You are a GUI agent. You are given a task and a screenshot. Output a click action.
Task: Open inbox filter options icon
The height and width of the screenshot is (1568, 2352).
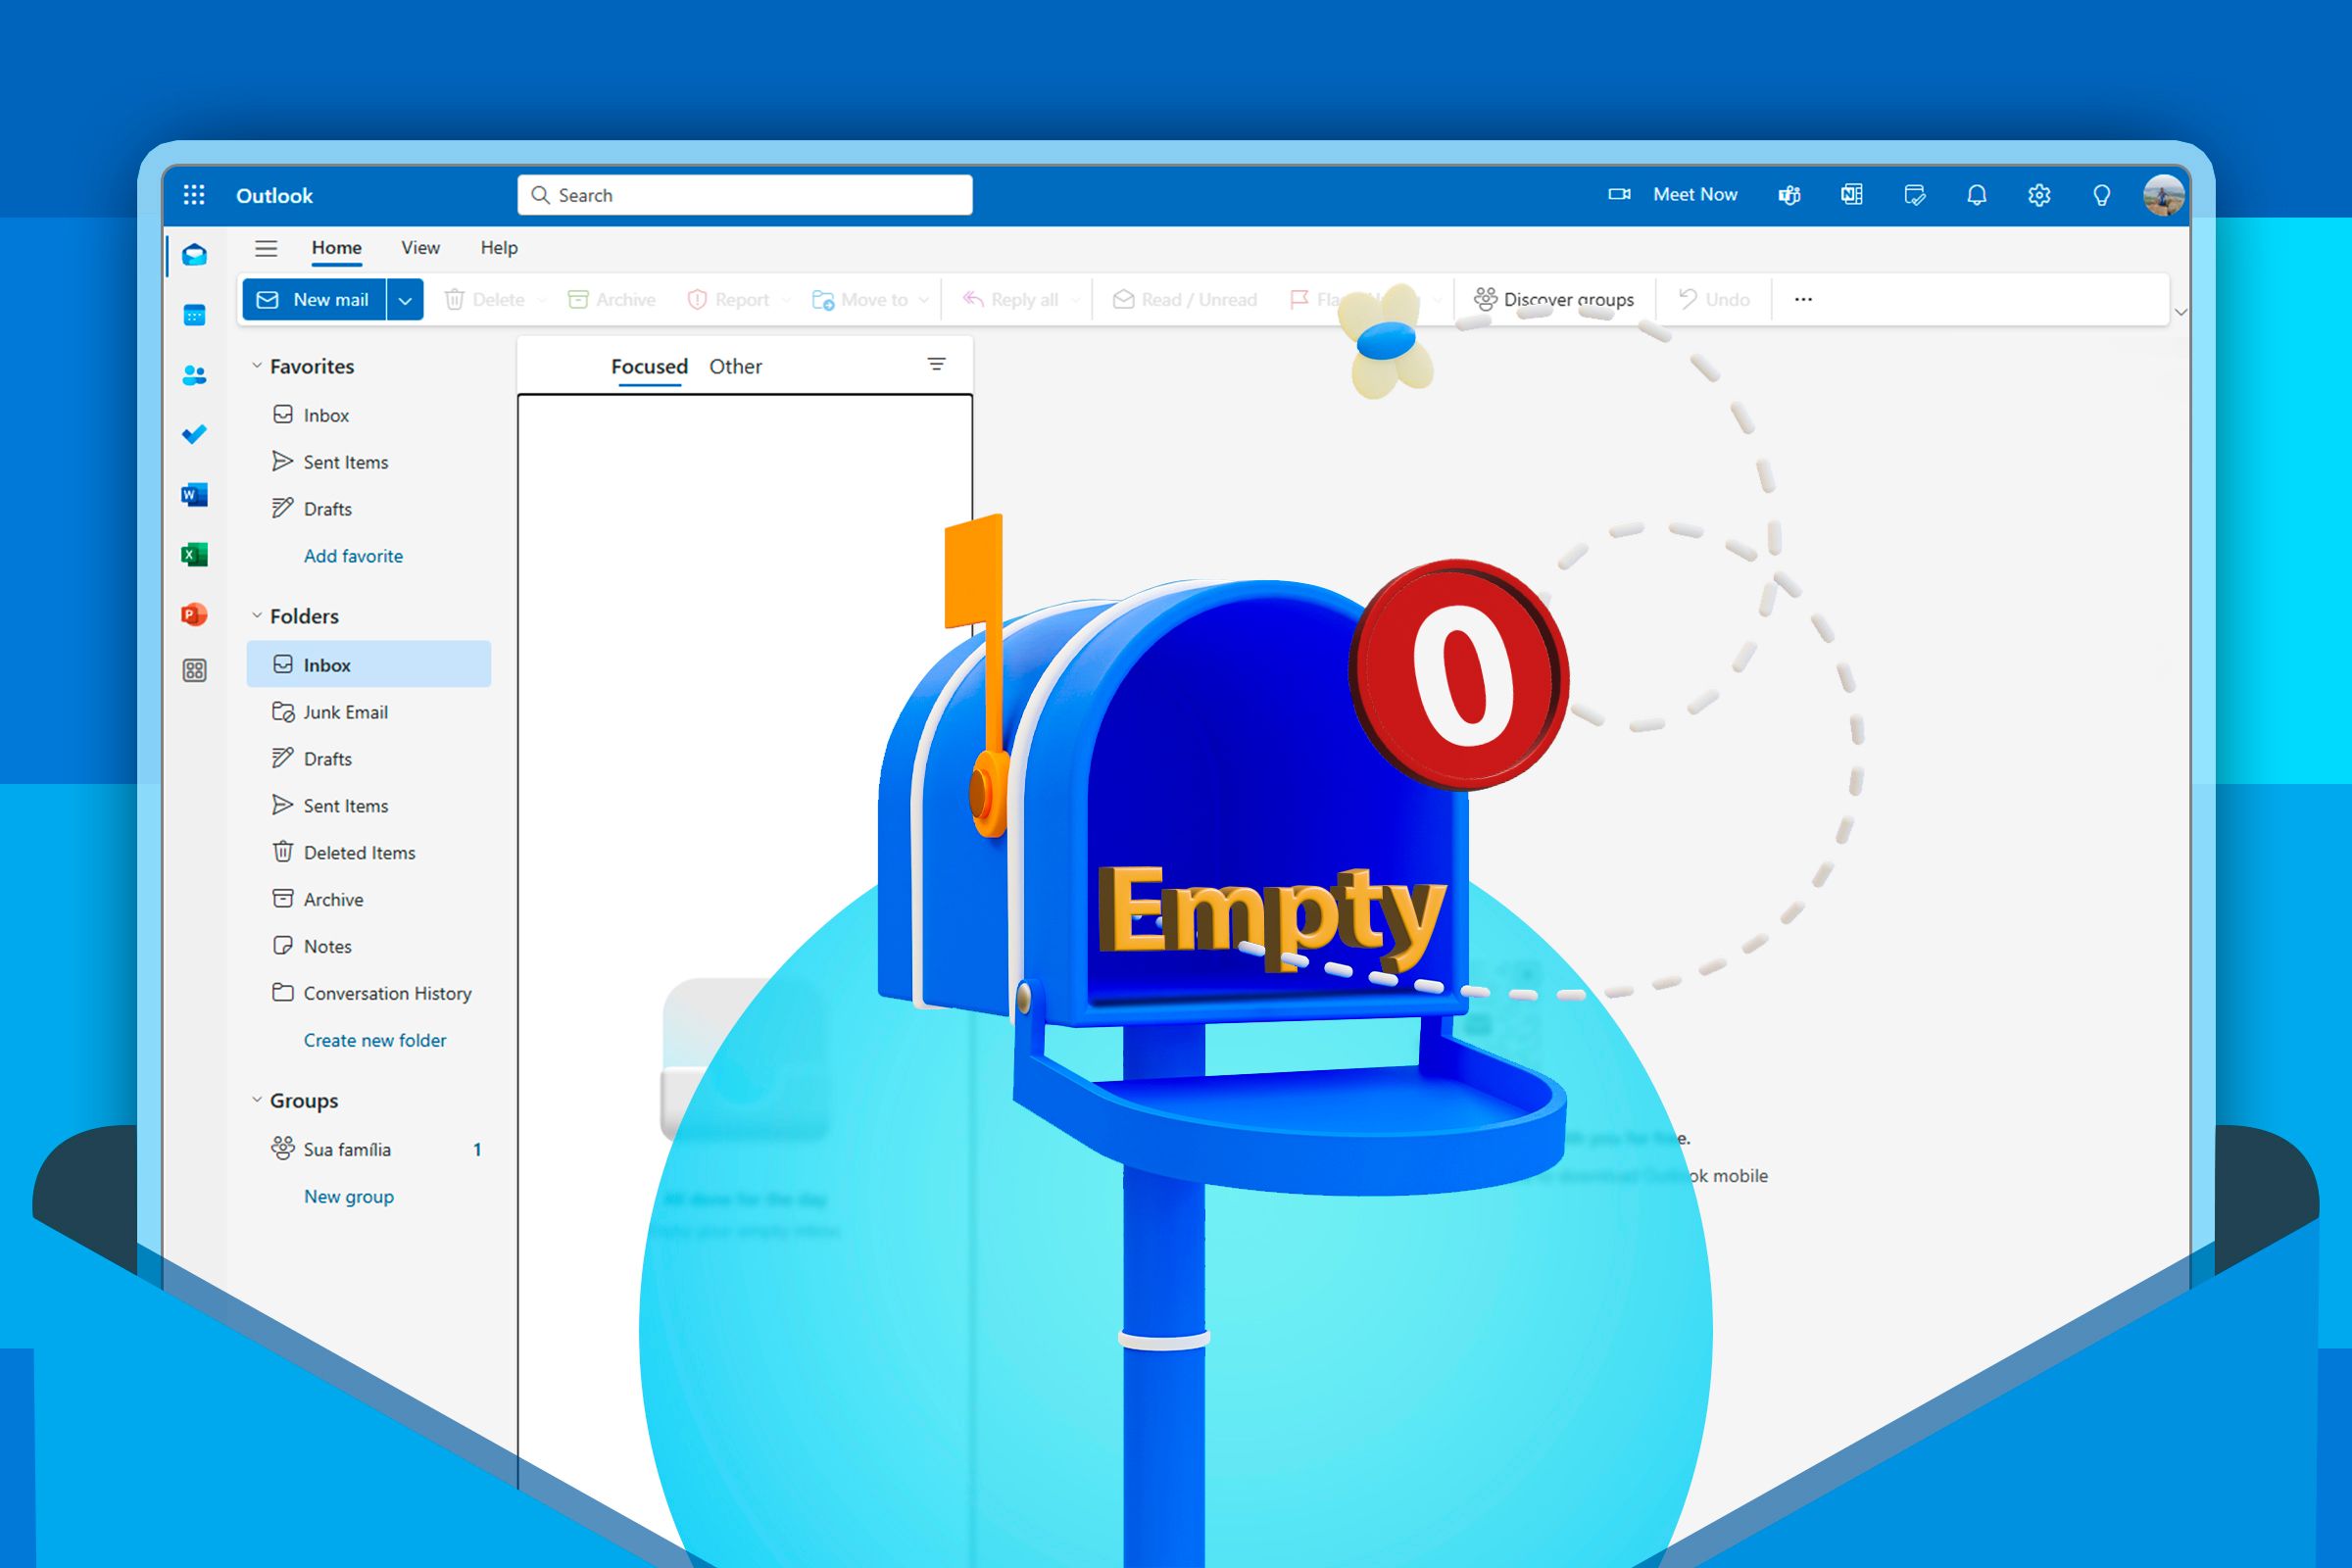pyautogui.click(x=936, y=364)
